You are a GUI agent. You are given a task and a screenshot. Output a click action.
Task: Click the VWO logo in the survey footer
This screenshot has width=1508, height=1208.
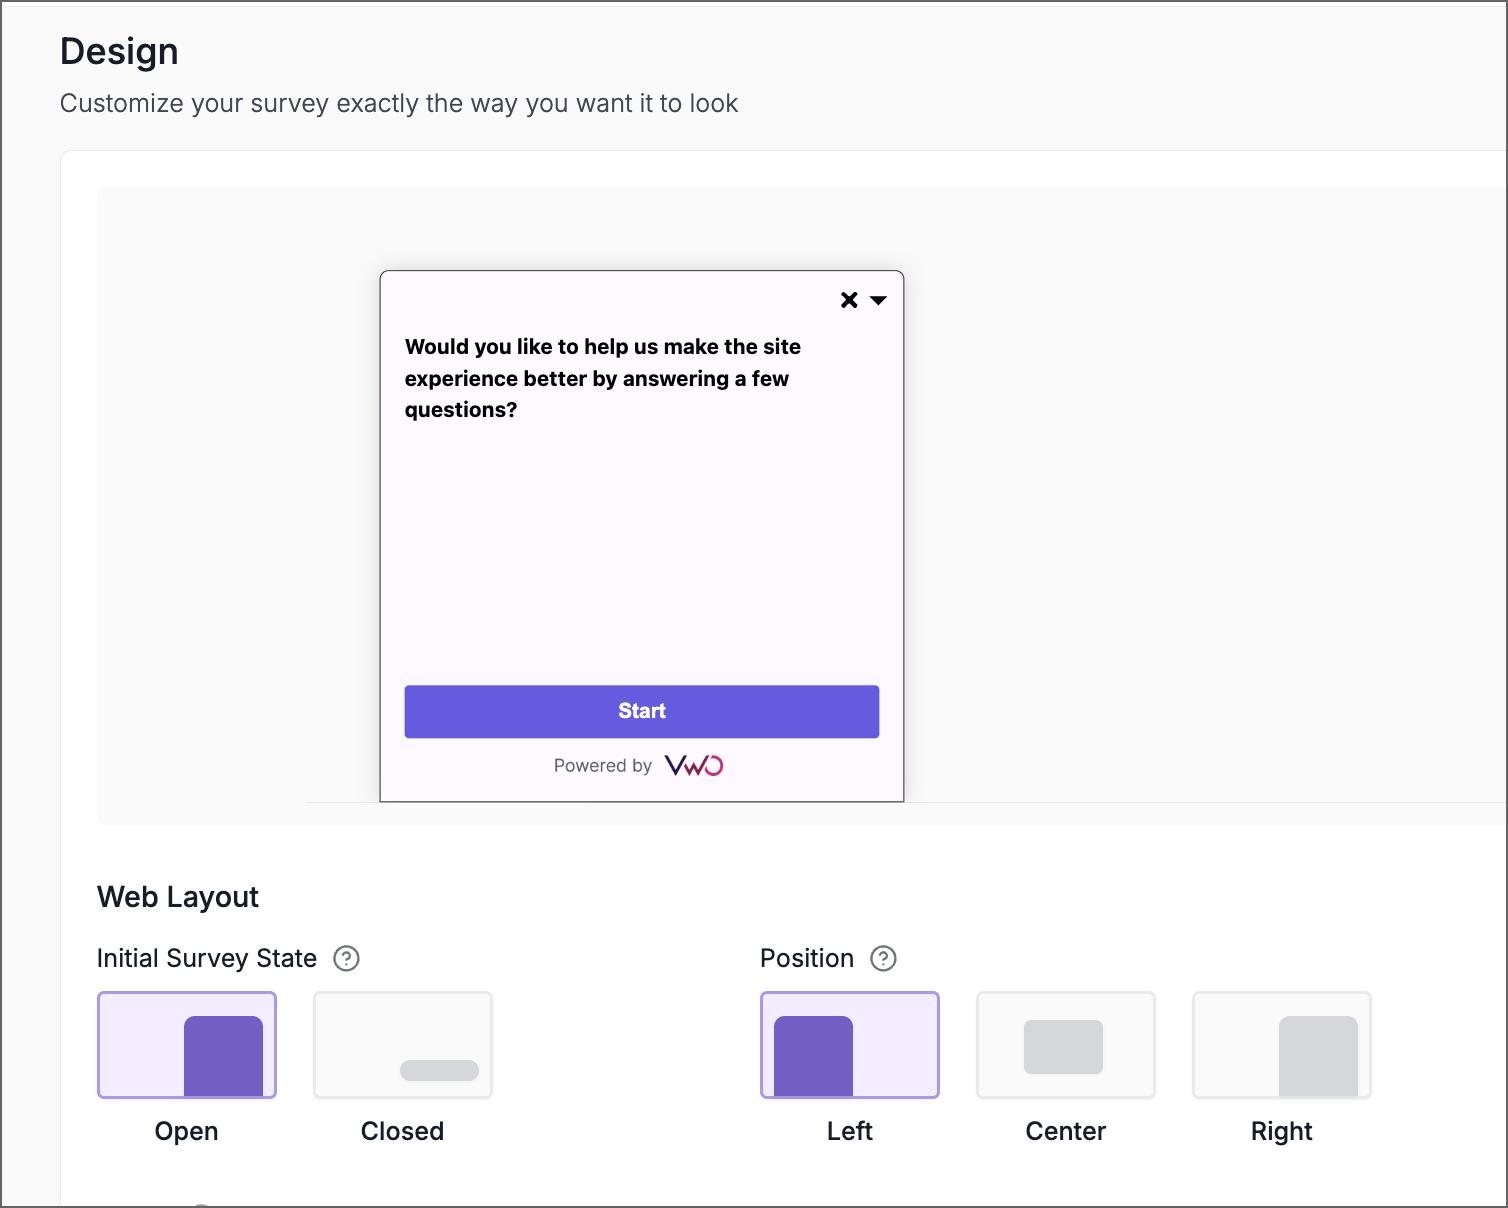[695, 765]
